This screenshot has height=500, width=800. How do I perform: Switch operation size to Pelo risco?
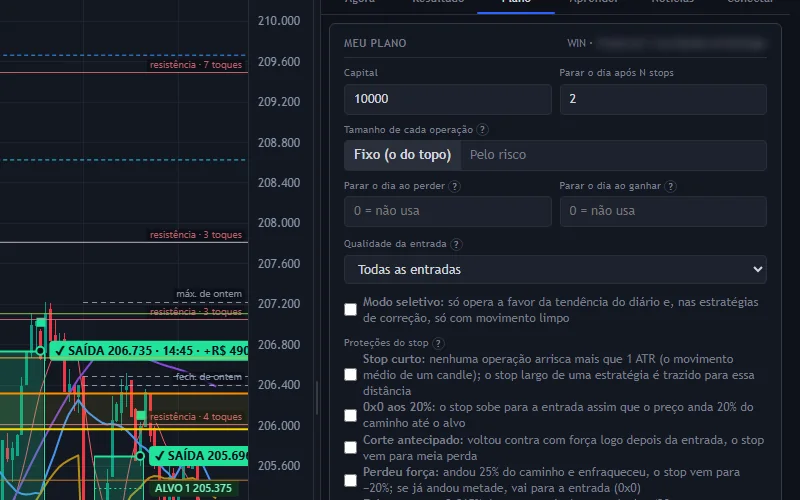pyautogui.click(x=497, y=155)
